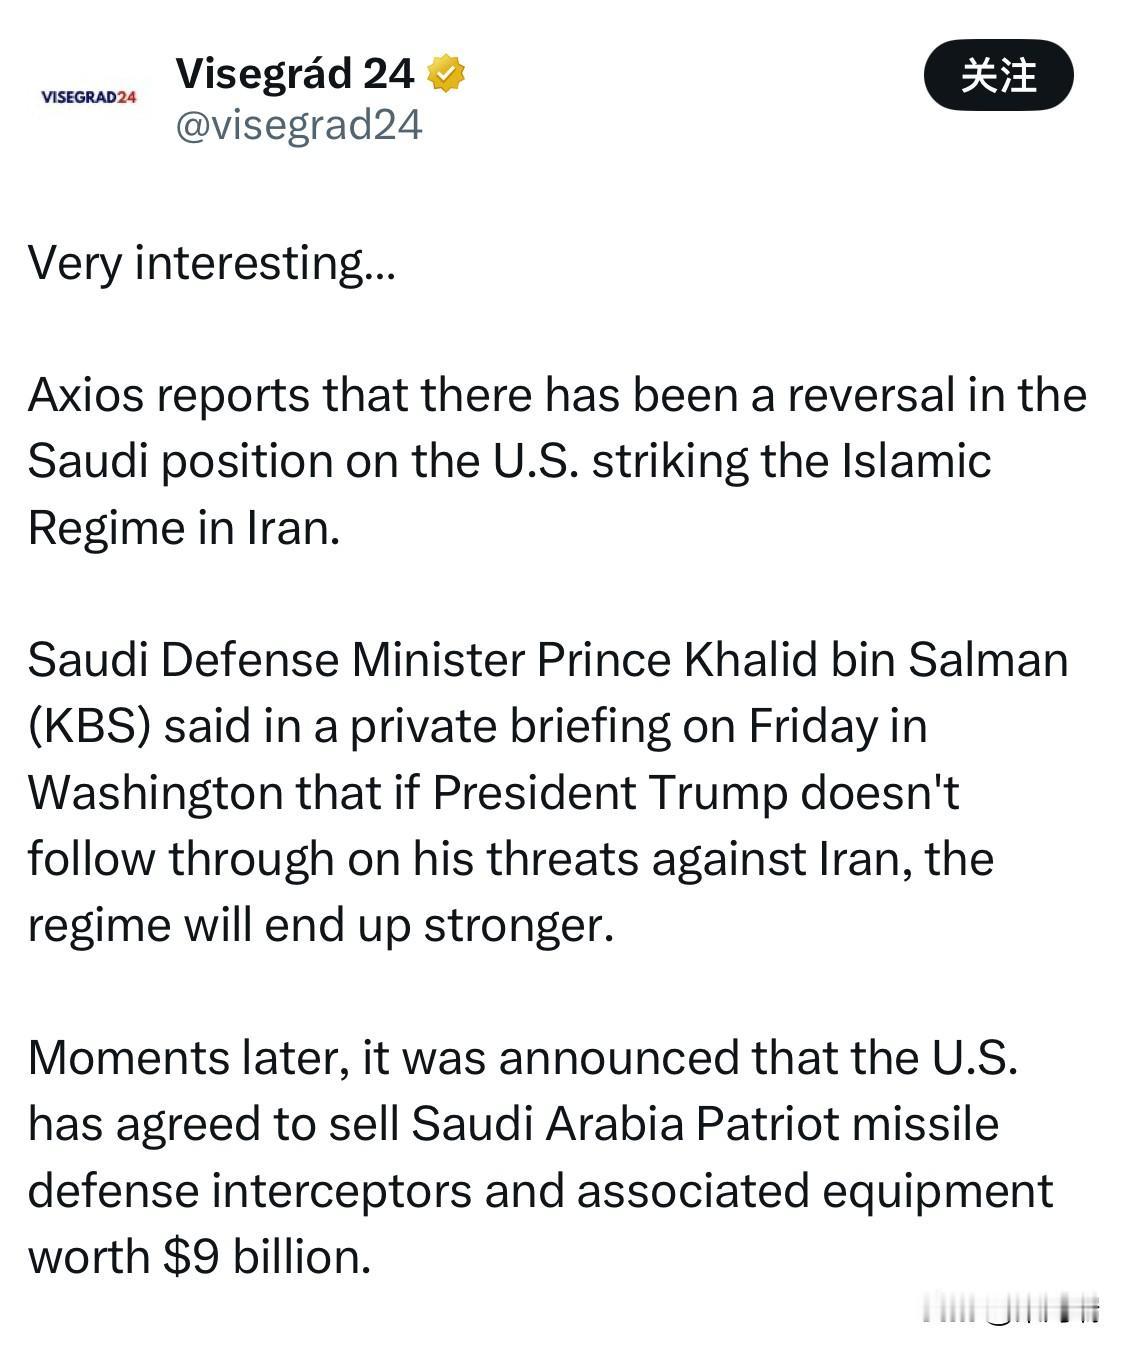
Task: Click the "$9 billion" amount
Action: (266, 1257)
